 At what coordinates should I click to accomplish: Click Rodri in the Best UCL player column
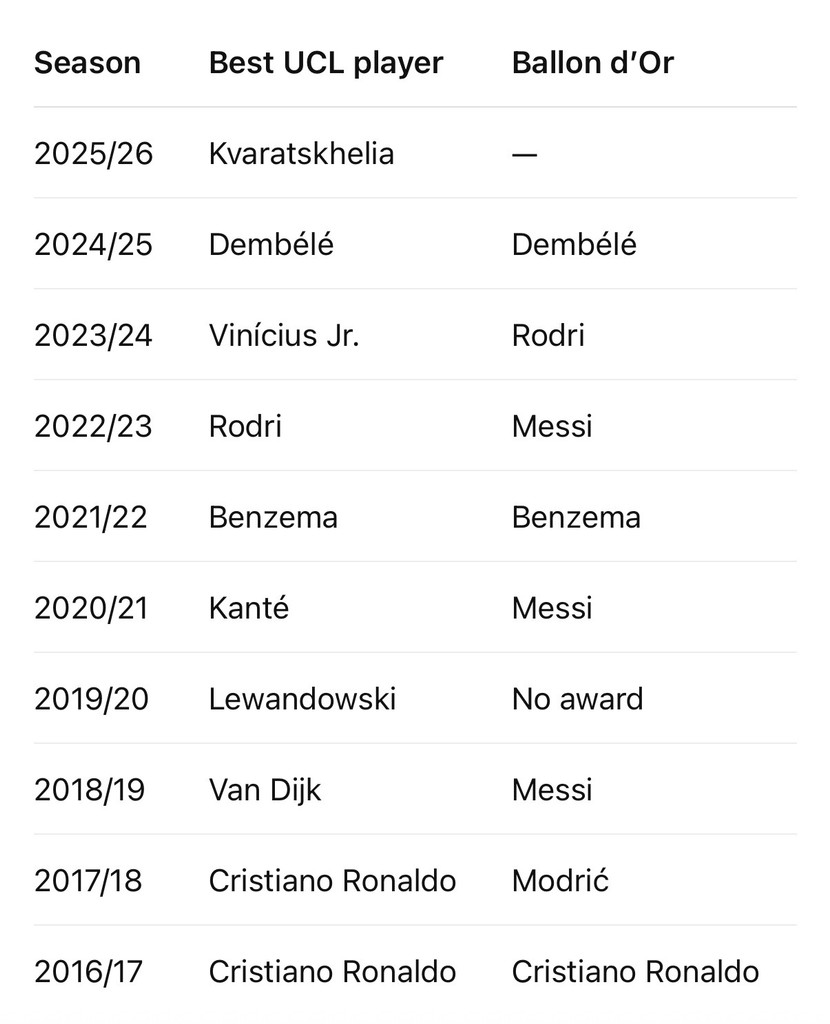pos(245,426)
